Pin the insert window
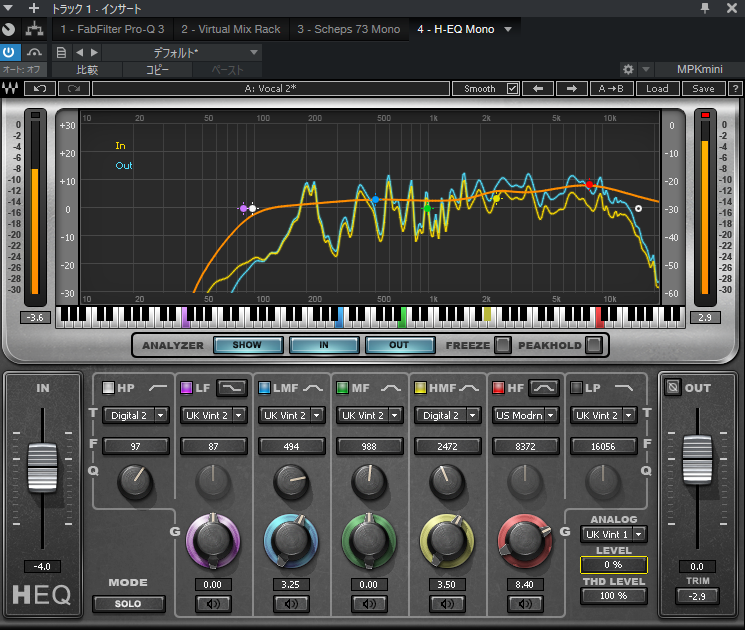This screenshot has height=630, width=745. pos(705,8)
